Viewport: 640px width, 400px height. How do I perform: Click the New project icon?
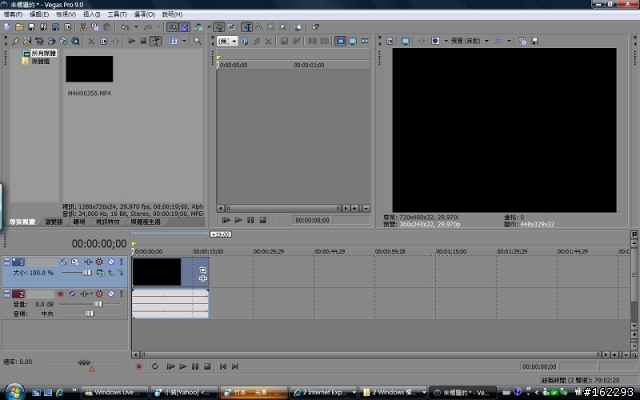tap(7, 27)
